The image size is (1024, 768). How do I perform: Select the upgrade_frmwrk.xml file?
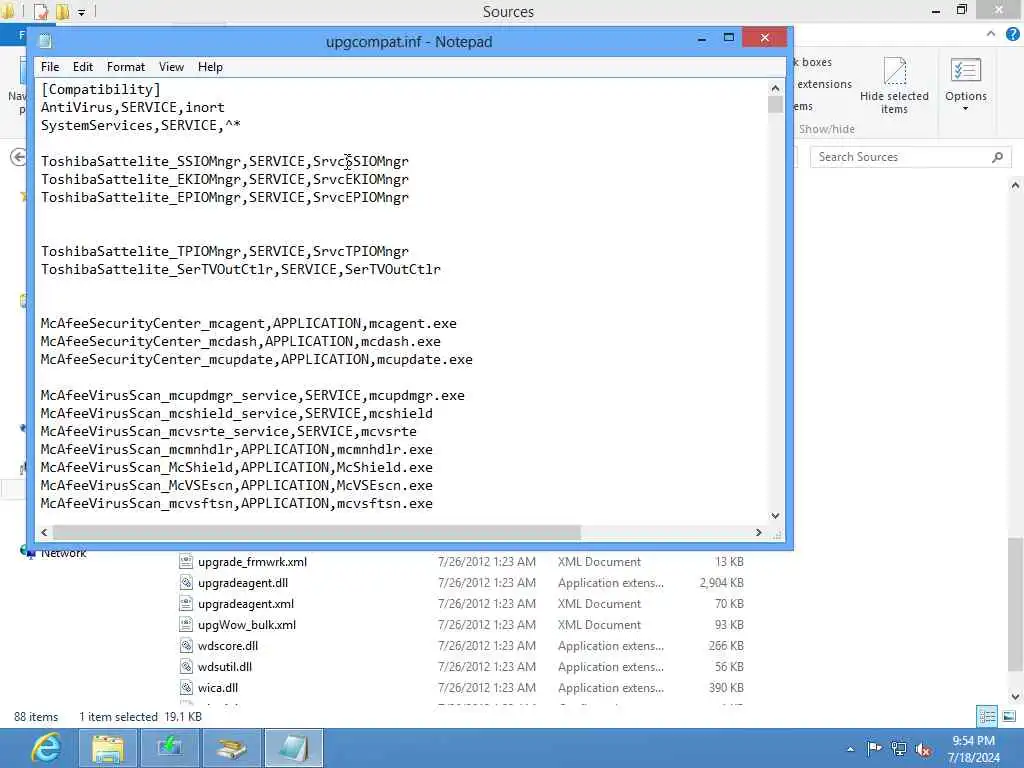[252, 562]
